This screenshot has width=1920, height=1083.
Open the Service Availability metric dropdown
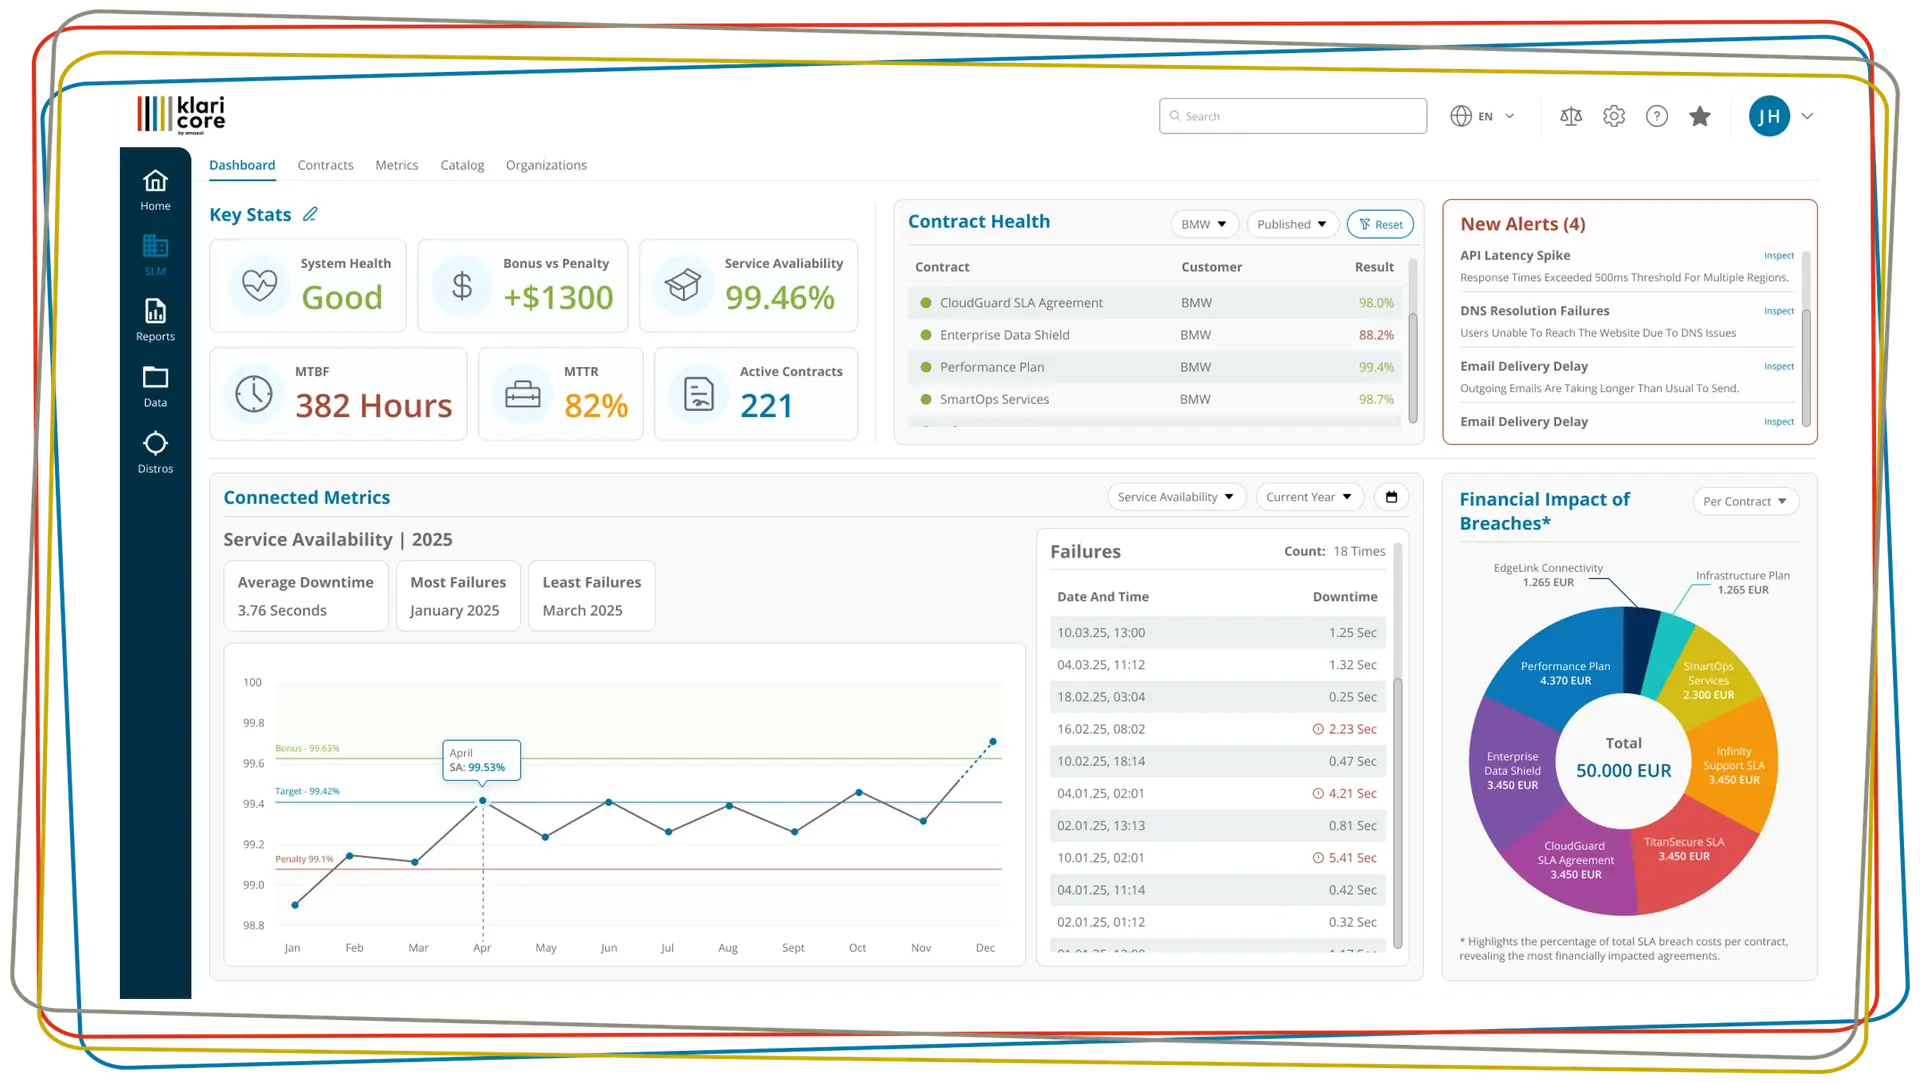tap(1176, 497)
